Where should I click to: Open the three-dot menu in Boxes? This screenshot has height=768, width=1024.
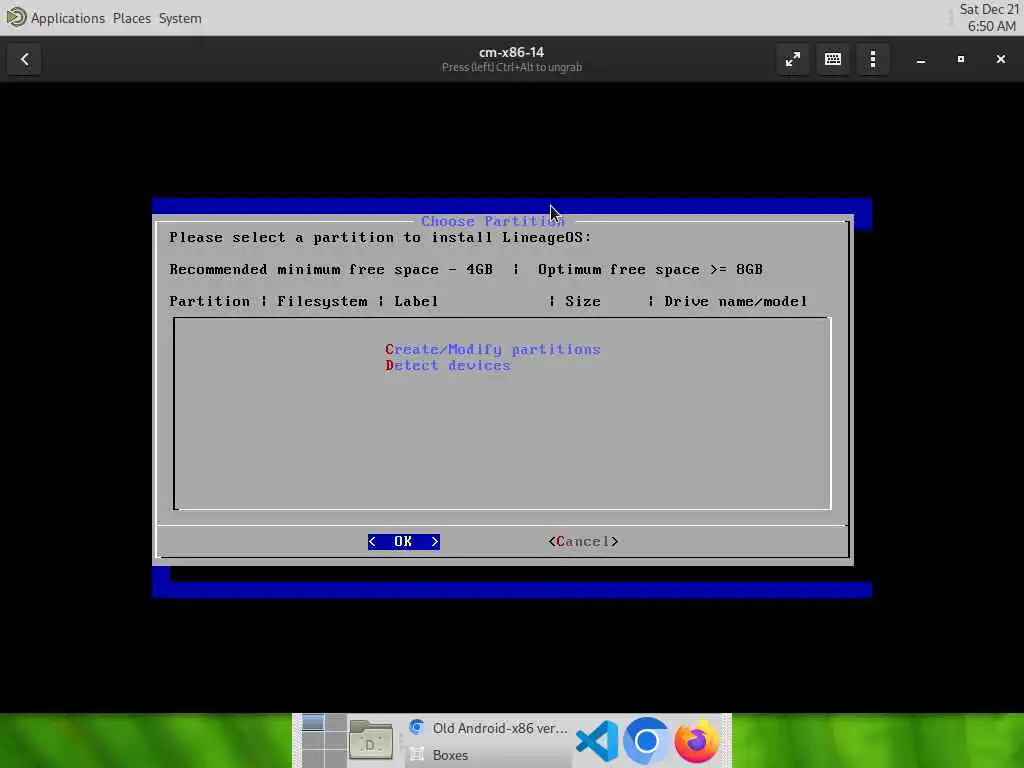click(x=872, y=59)
